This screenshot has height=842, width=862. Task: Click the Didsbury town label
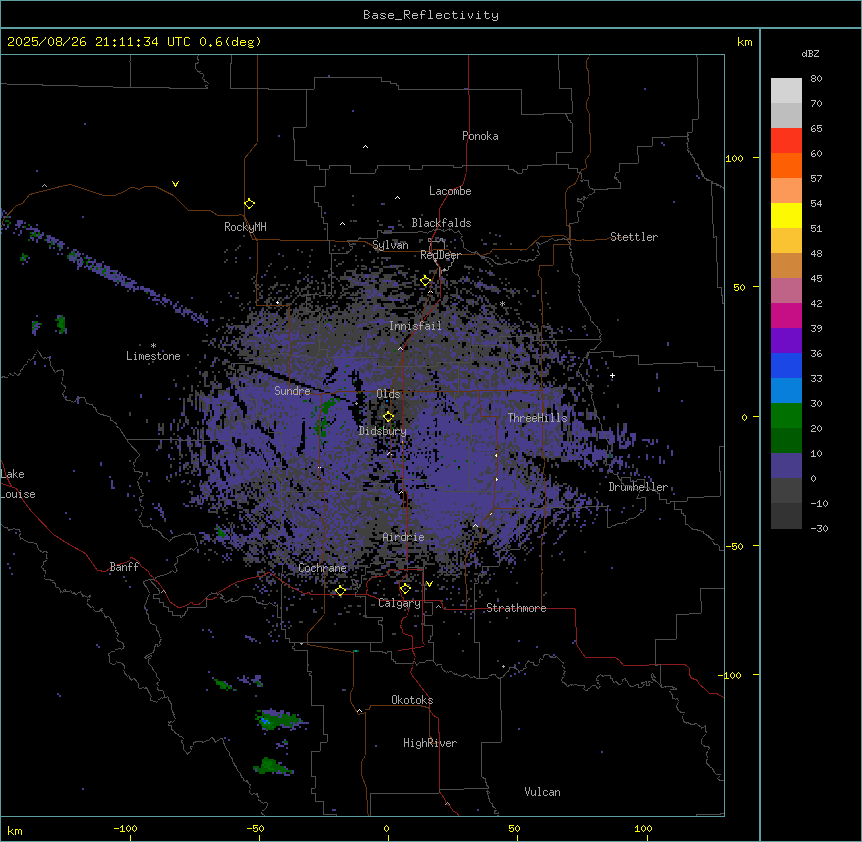pos(383,431)
